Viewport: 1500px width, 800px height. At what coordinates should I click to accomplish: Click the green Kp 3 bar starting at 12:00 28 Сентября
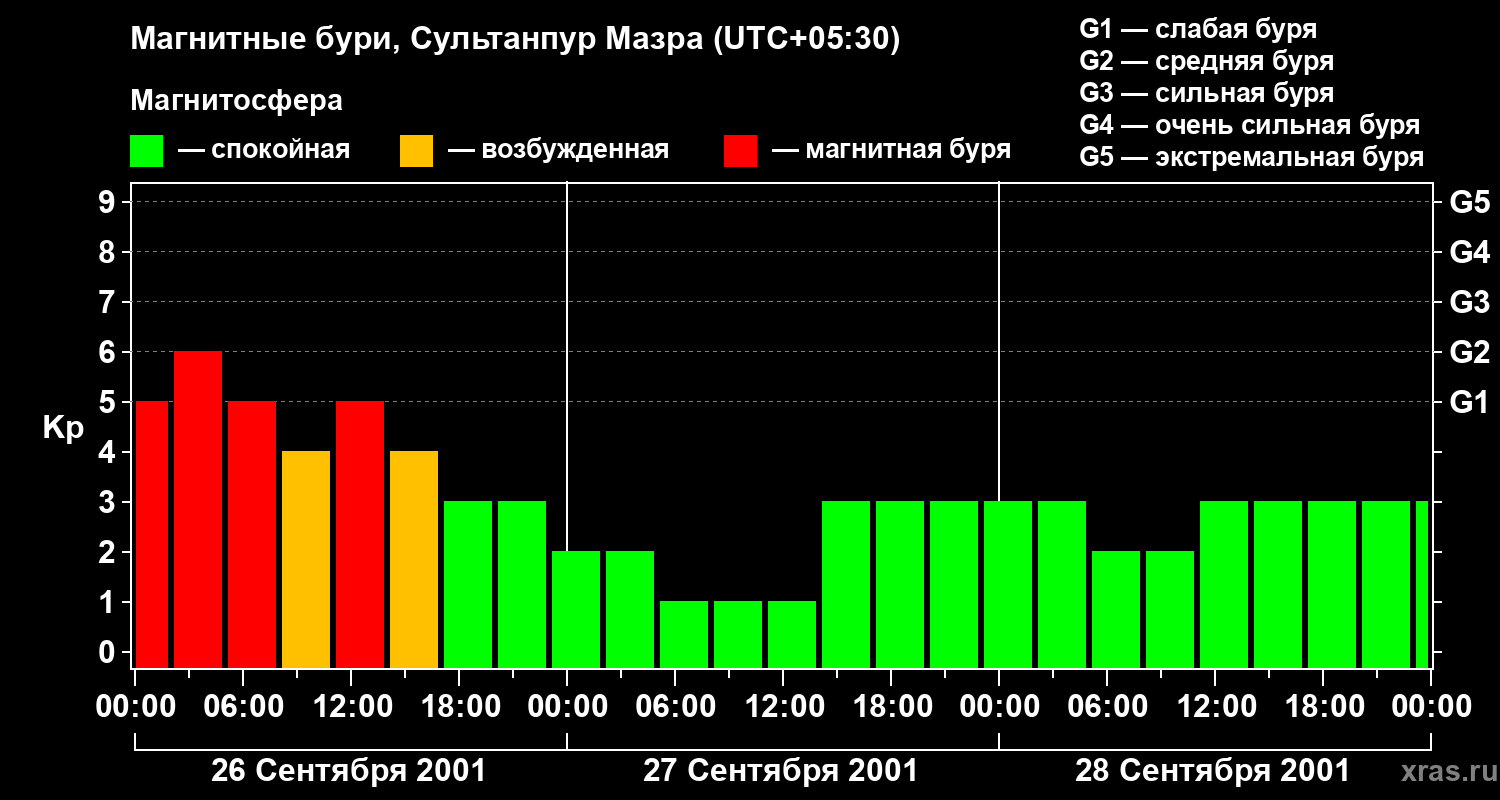click(1224, 584)
